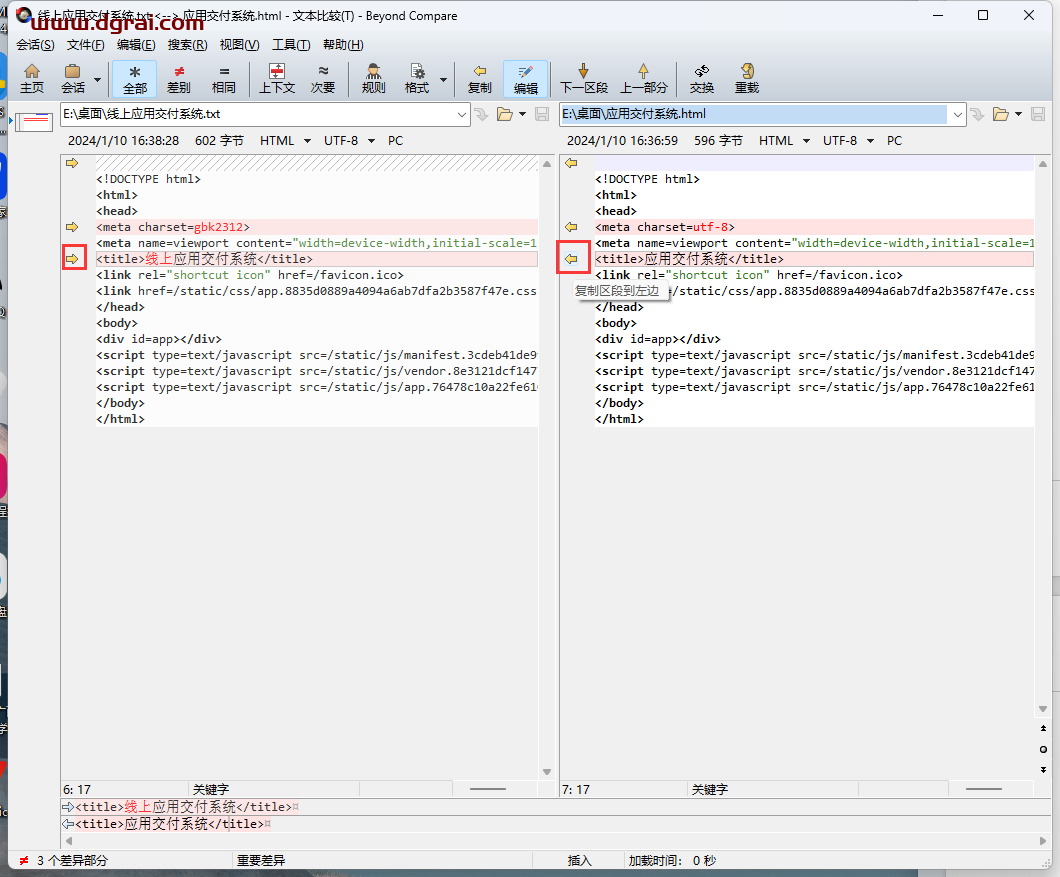The width and height of the screenshot is (1060, 877).
Task: Open right browse-for-file folder icon
Action: tap(1001, 114)
